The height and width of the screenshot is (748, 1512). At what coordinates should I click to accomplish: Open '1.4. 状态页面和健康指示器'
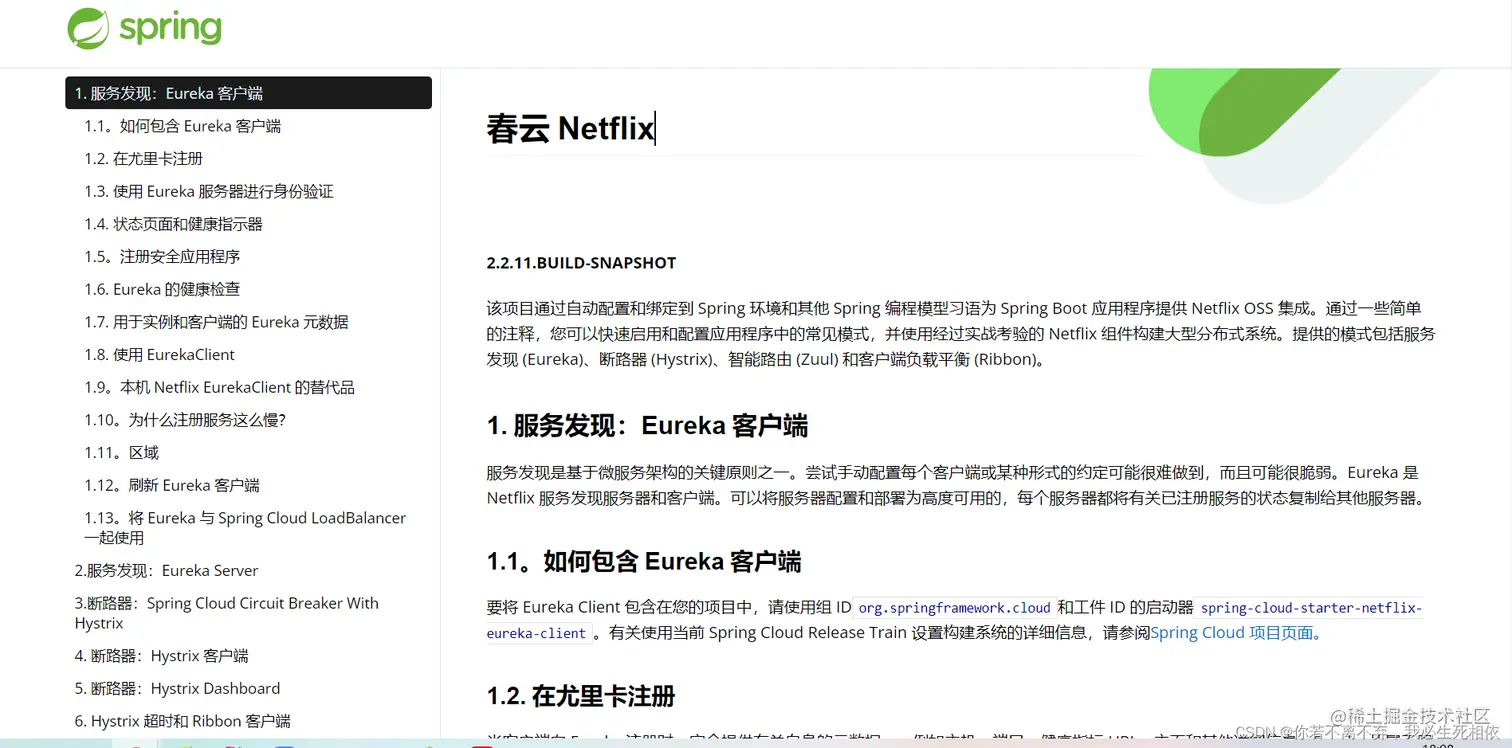click(172, 223)
